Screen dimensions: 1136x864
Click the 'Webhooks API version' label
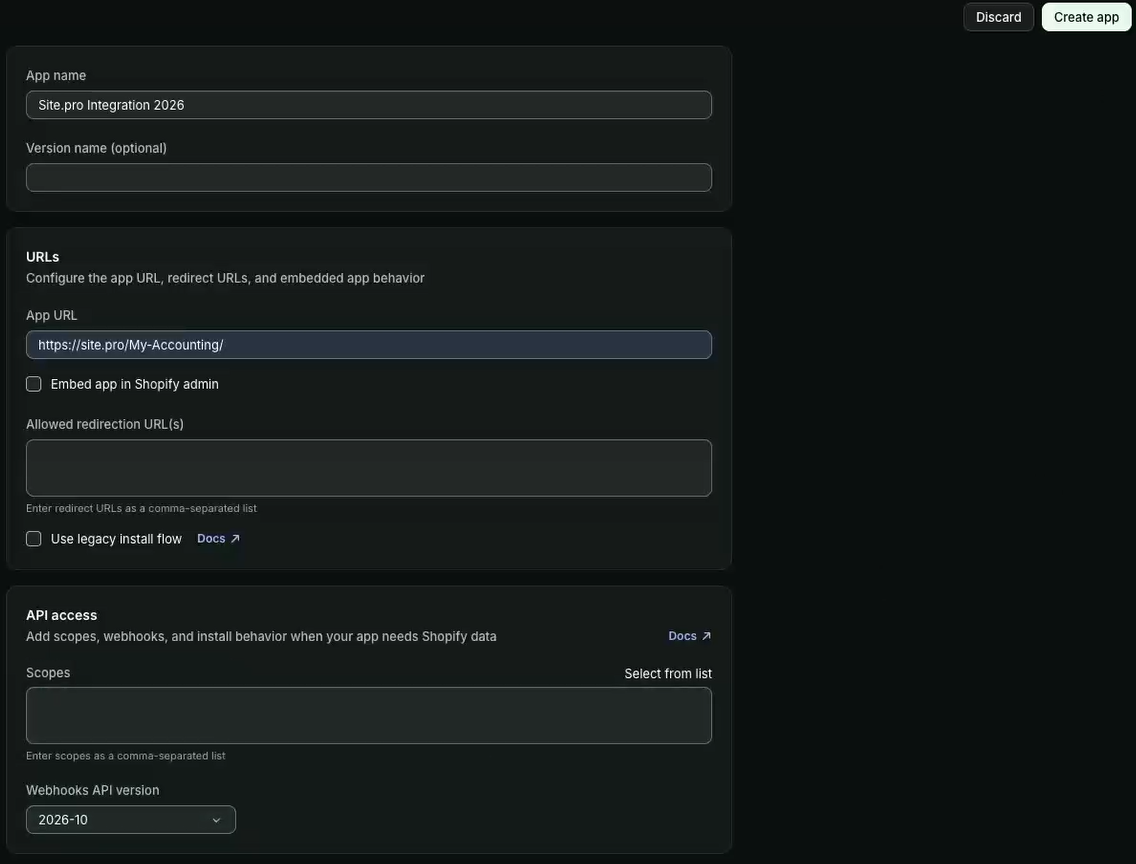coord(93,791)
